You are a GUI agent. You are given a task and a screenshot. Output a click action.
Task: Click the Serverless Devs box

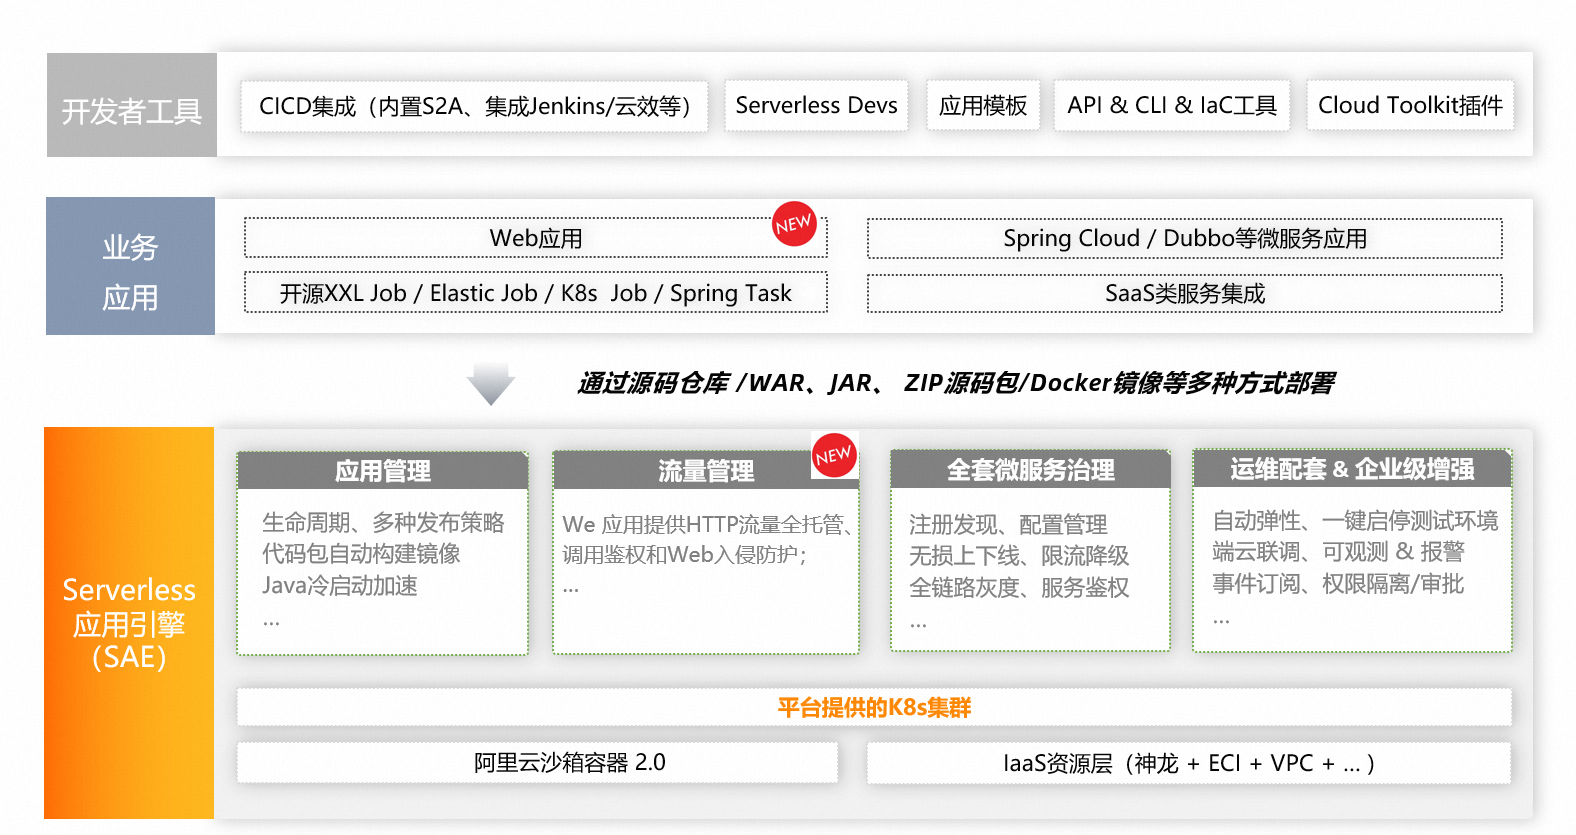(816, 106)
